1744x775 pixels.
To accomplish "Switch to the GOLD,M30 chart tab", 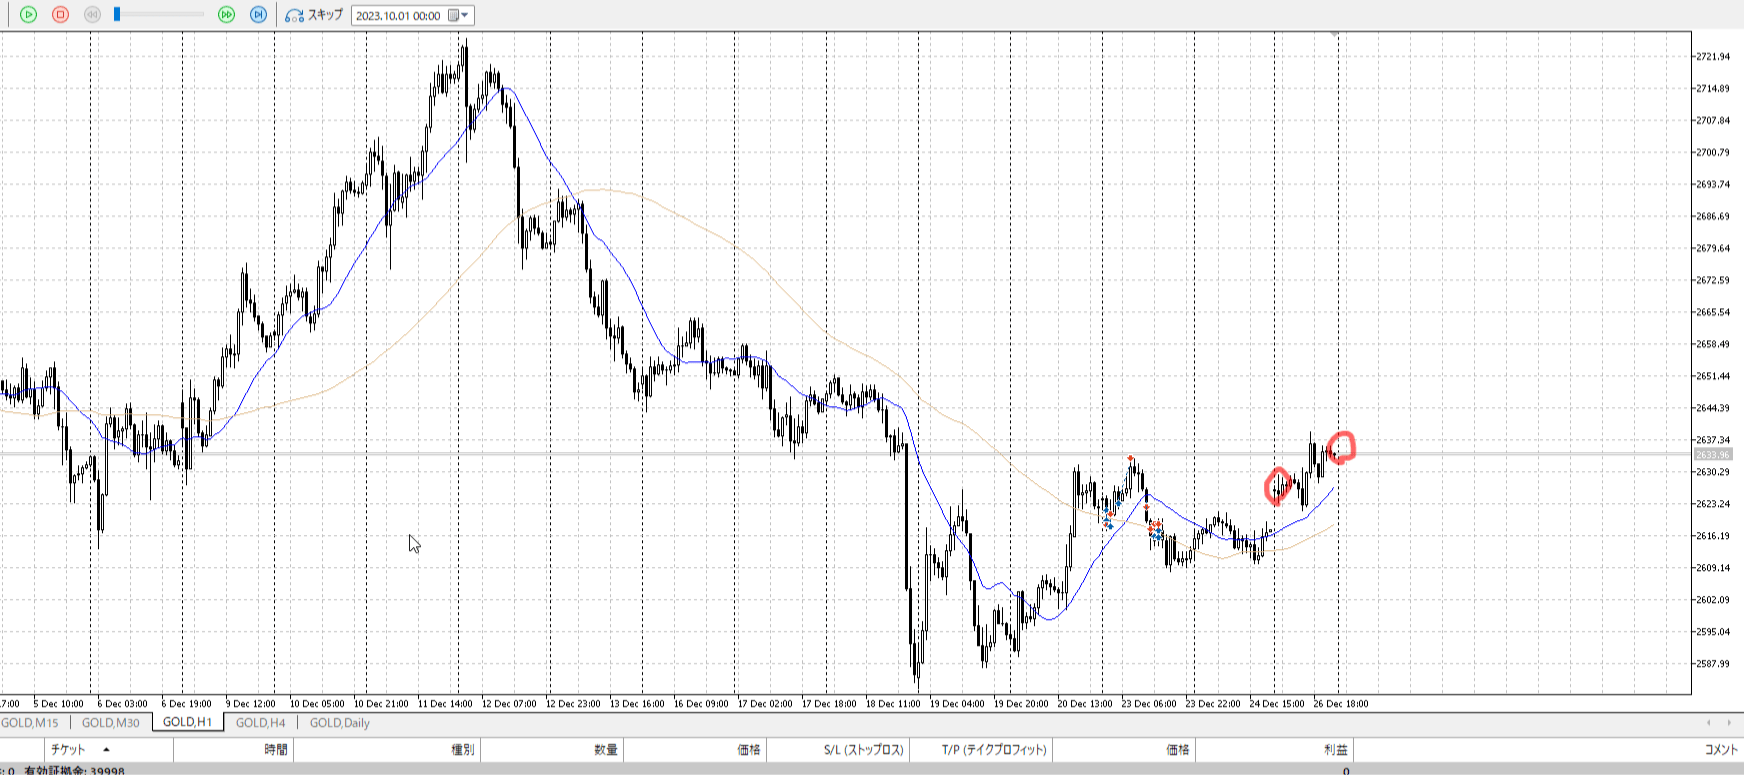I will click(110, 723).
